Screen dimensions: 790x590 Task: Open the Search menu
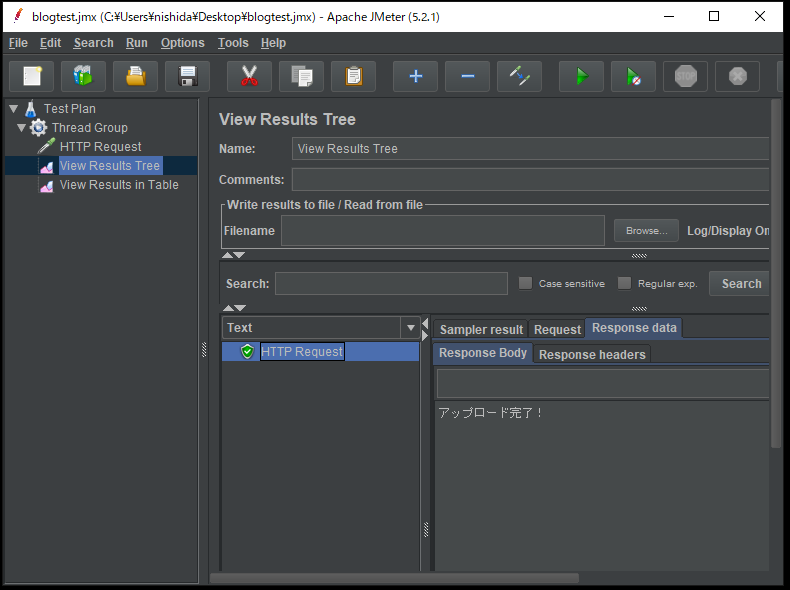coord(93,43)
